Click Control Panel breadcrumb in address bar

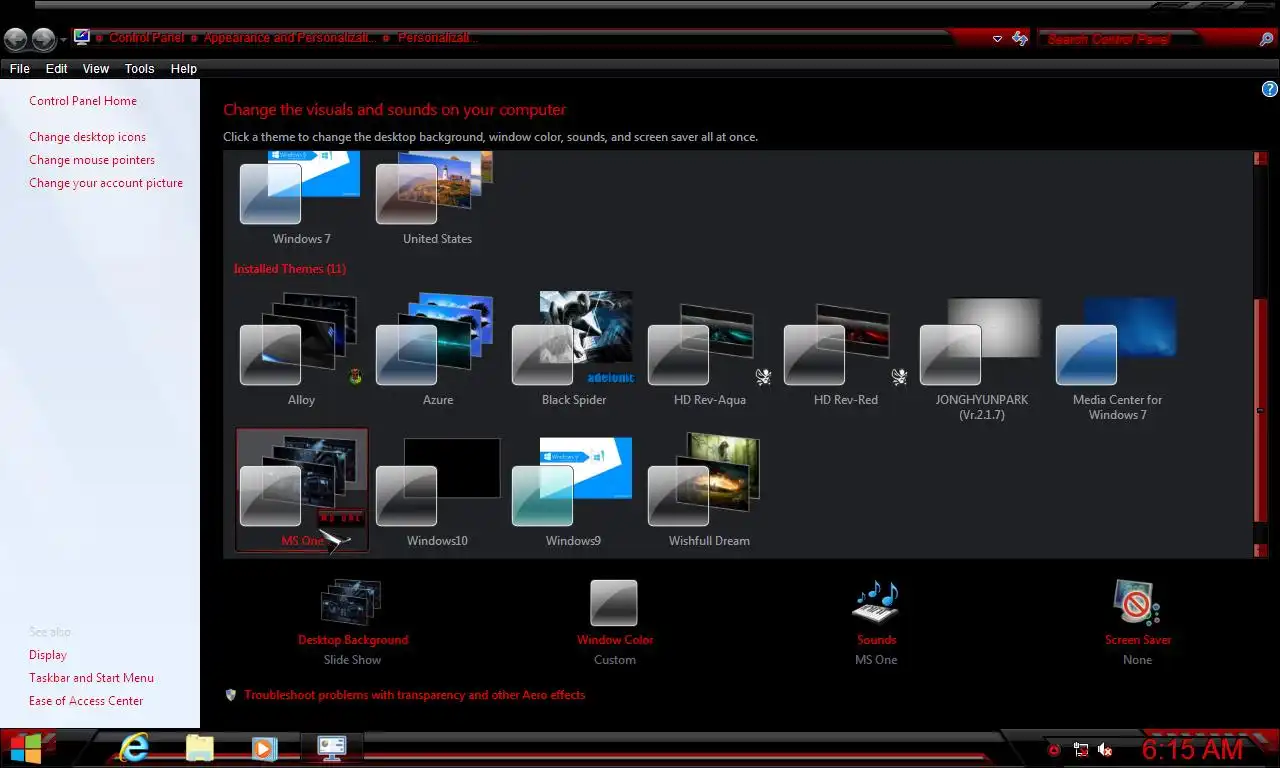point(147,38)
